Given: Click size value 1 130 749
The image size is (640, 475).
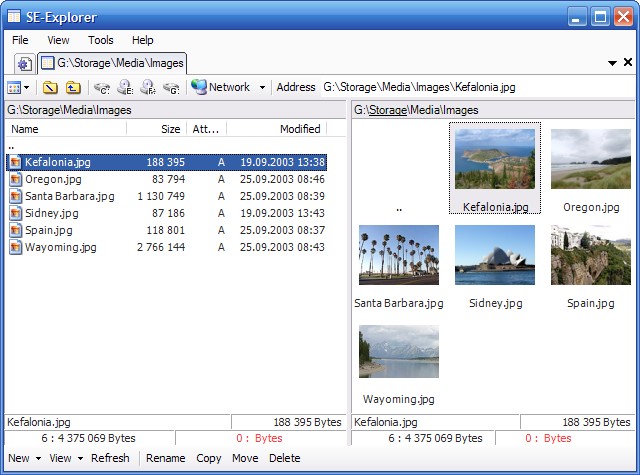Looking at the screenshot, I should click(161, 196).
